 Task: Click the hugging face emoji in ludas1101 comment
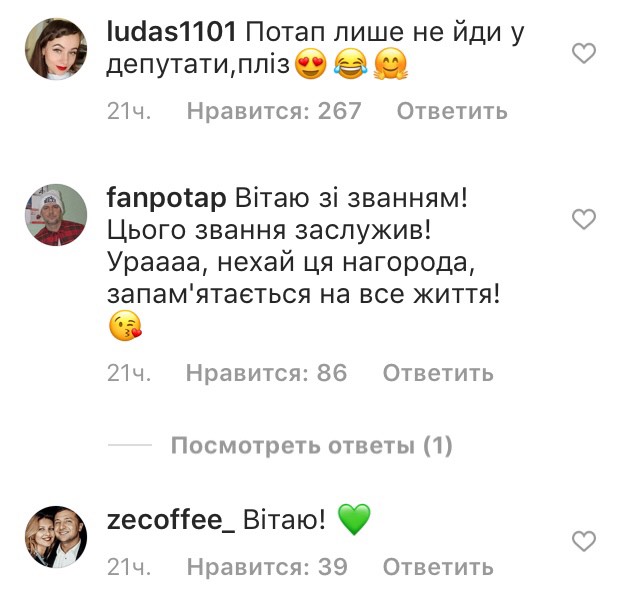click(x=391, y=64)
